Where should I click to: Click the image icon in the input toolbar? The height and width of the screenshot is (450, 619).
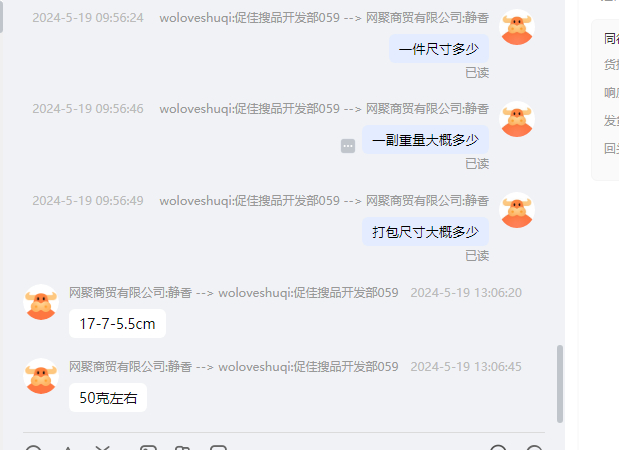click(148, 448)
